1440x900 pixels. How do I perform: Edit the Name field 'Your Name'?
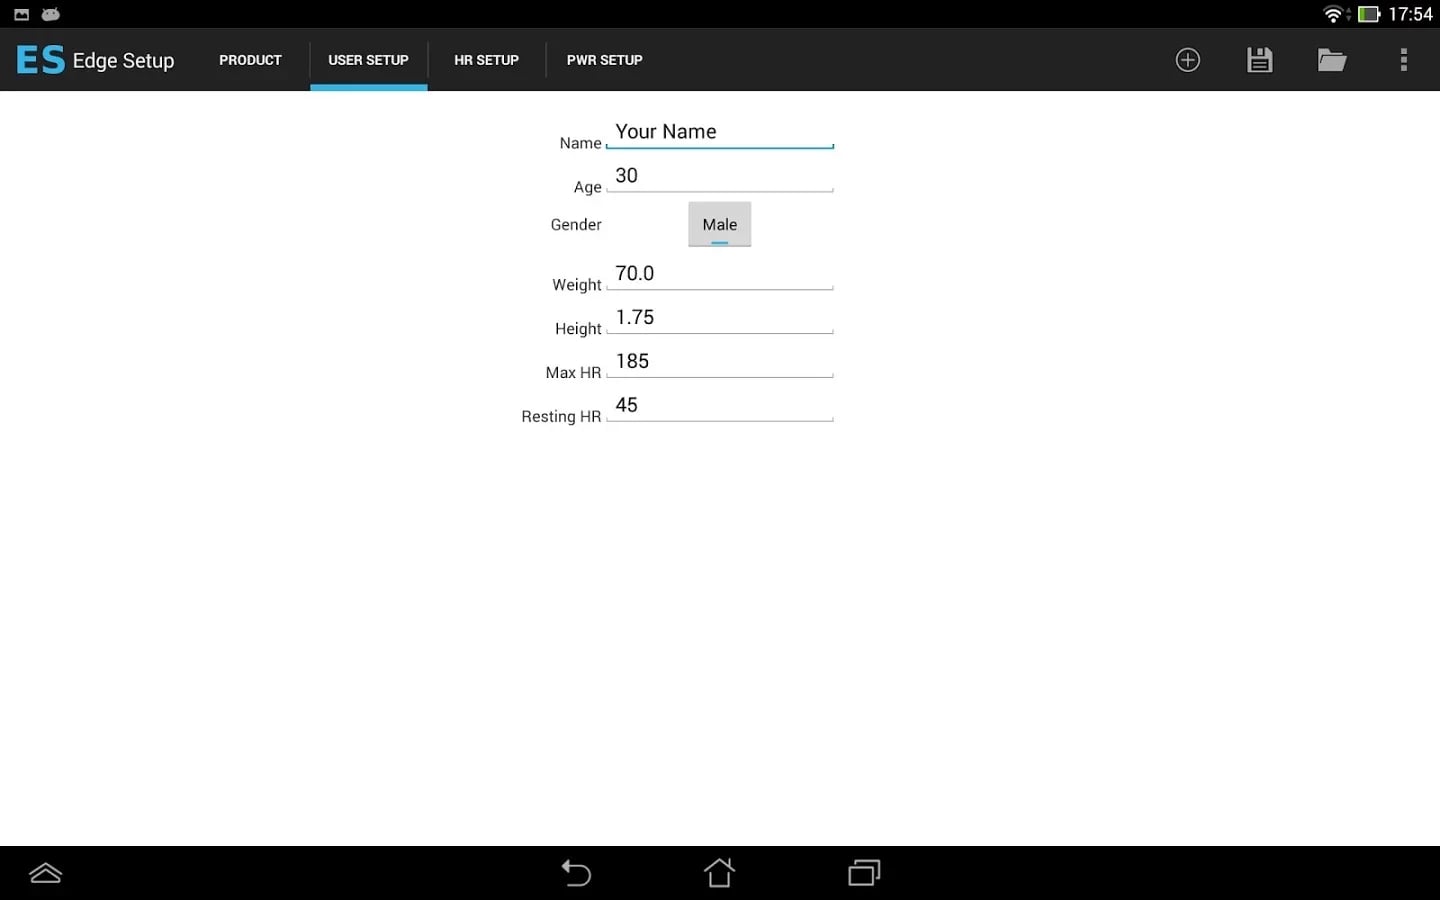(x=720, y=132)
